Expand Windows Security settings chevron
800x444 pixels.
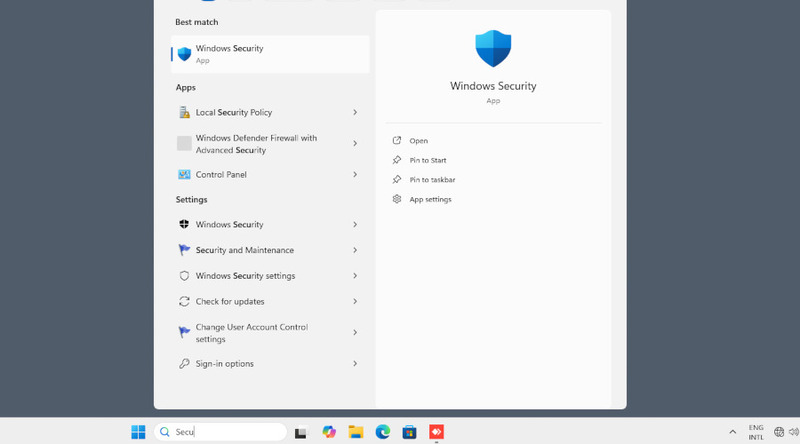click(355, 276)
